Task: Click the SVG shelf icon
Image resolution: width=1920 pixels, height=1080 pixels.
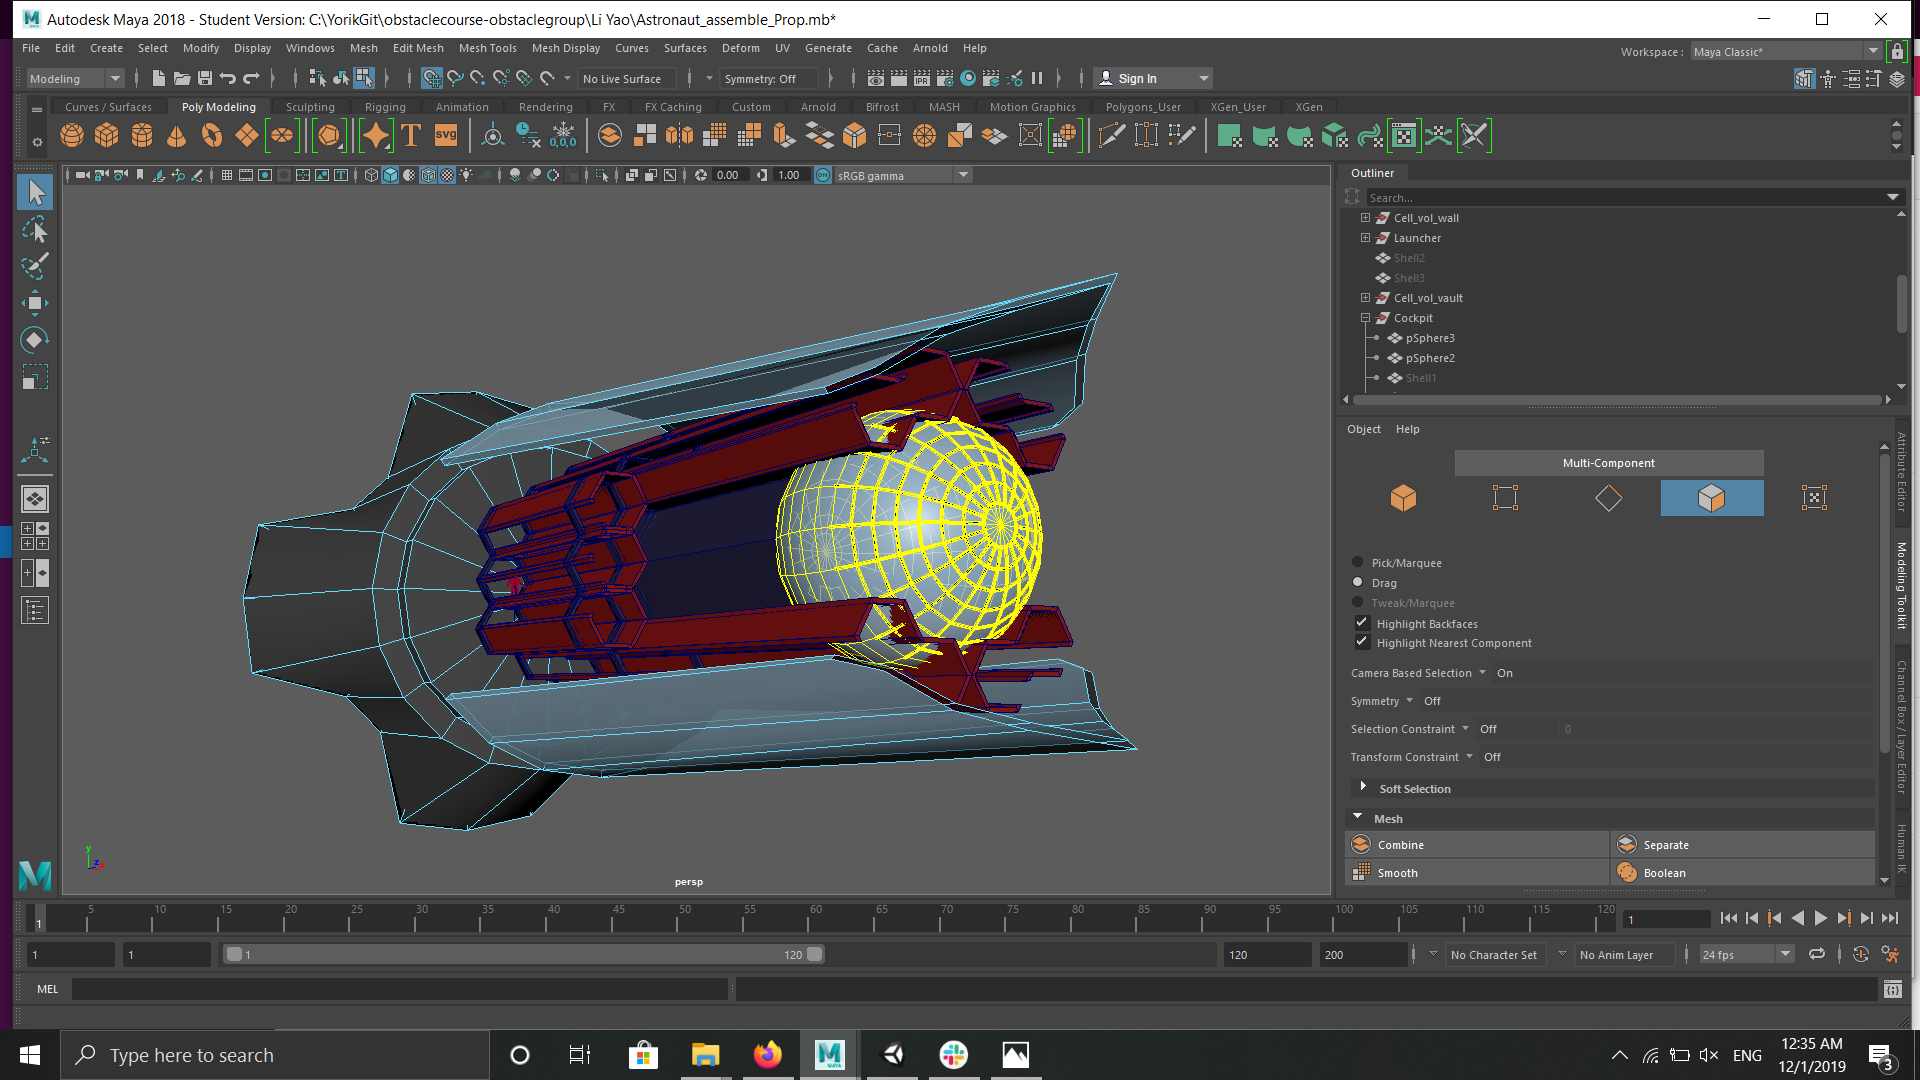Action: pos(445,135)
